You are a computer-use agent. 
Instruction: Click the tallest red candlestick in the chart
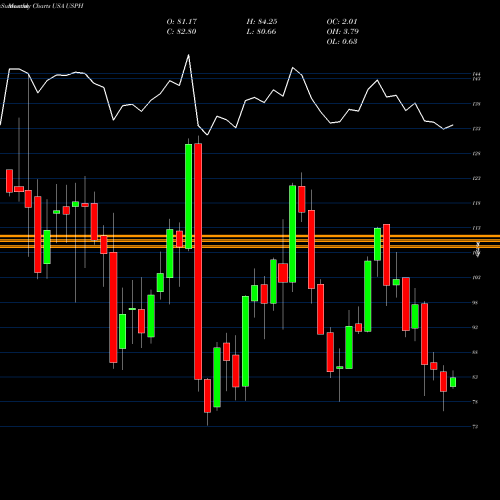pyautogui.click(x=198, y=261)
